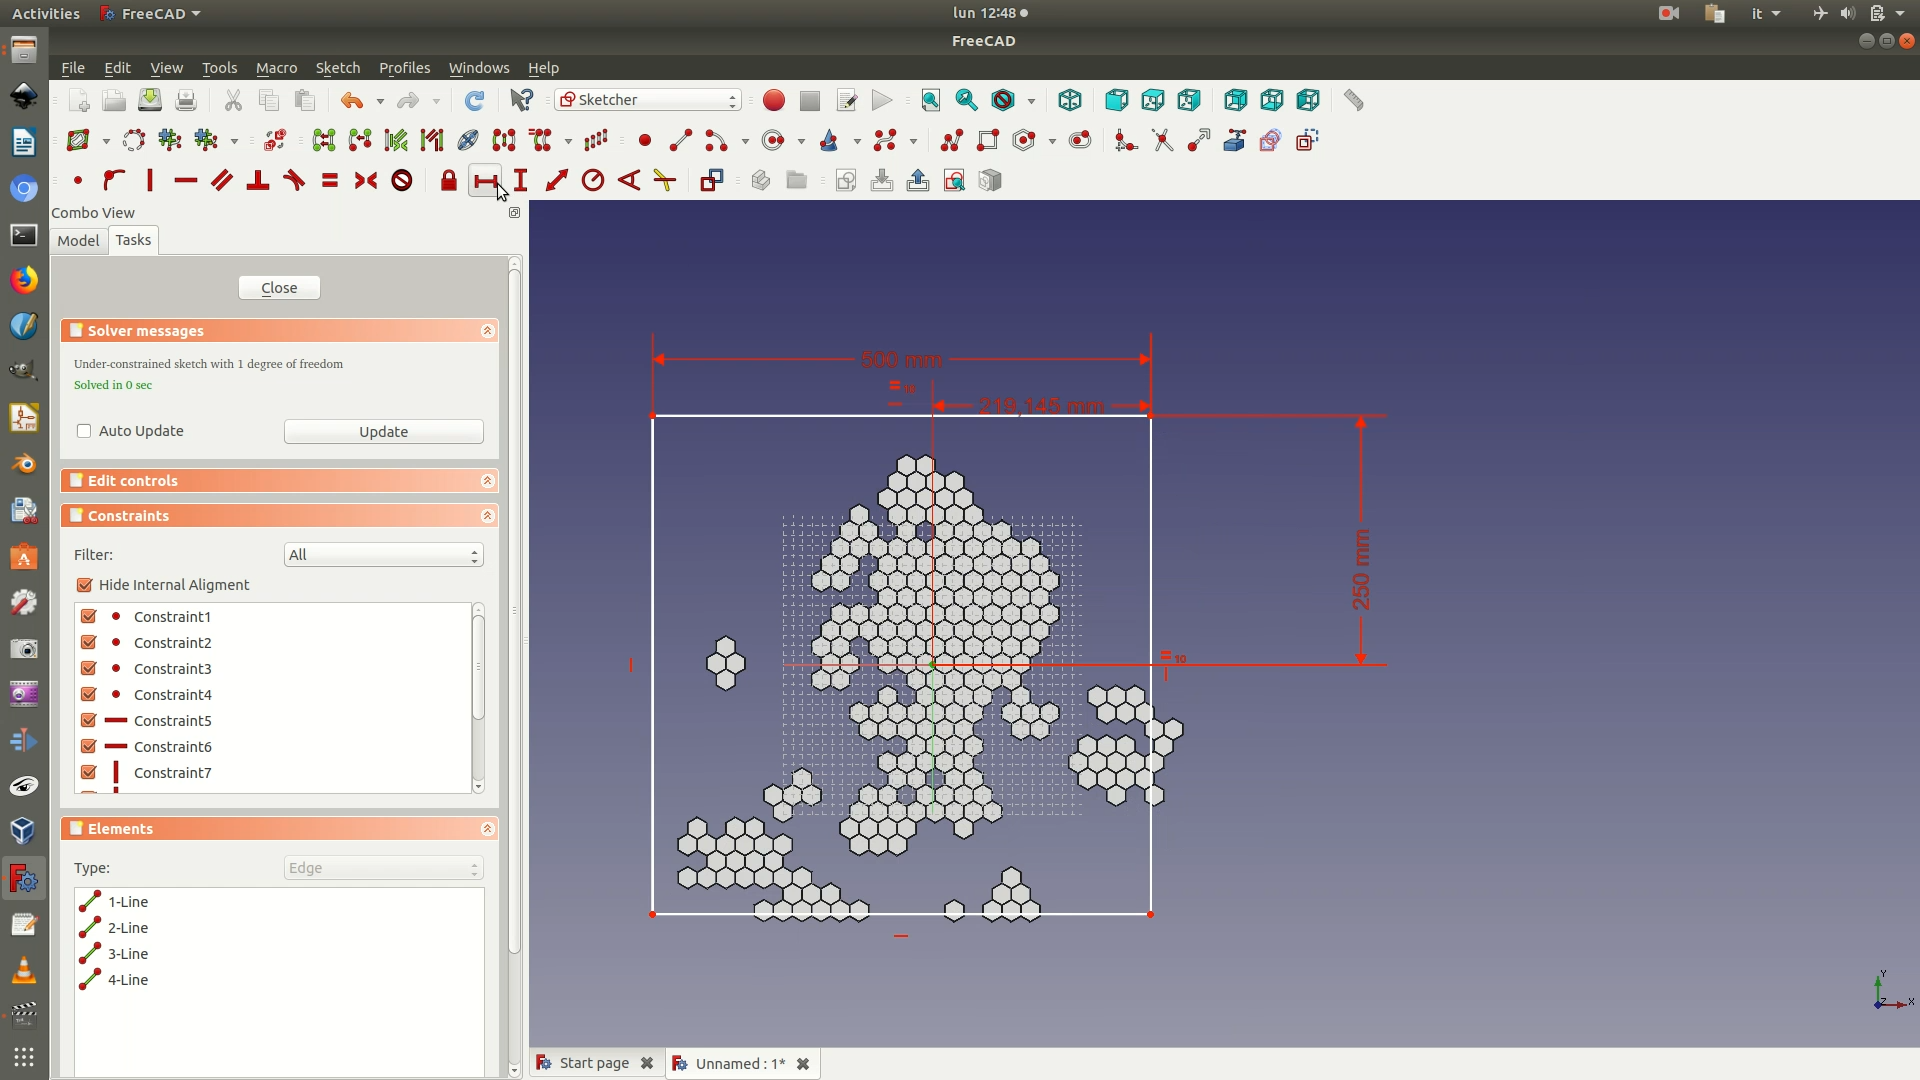Open the Sketcher workbench dropdown
This screenshot has height=1080, width=1920.
click(648, 100)
